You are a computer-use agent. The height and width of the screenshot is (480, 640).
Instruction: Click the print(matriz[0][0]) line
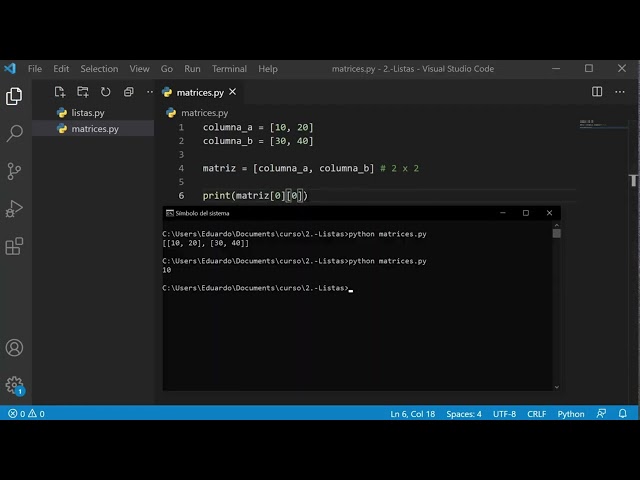(255, 196)
